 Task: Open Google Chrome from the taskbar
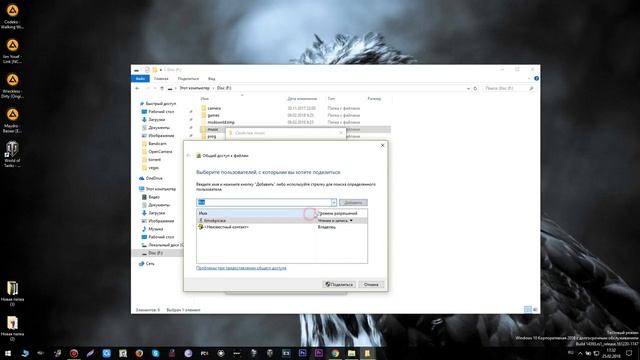point(335,353)
